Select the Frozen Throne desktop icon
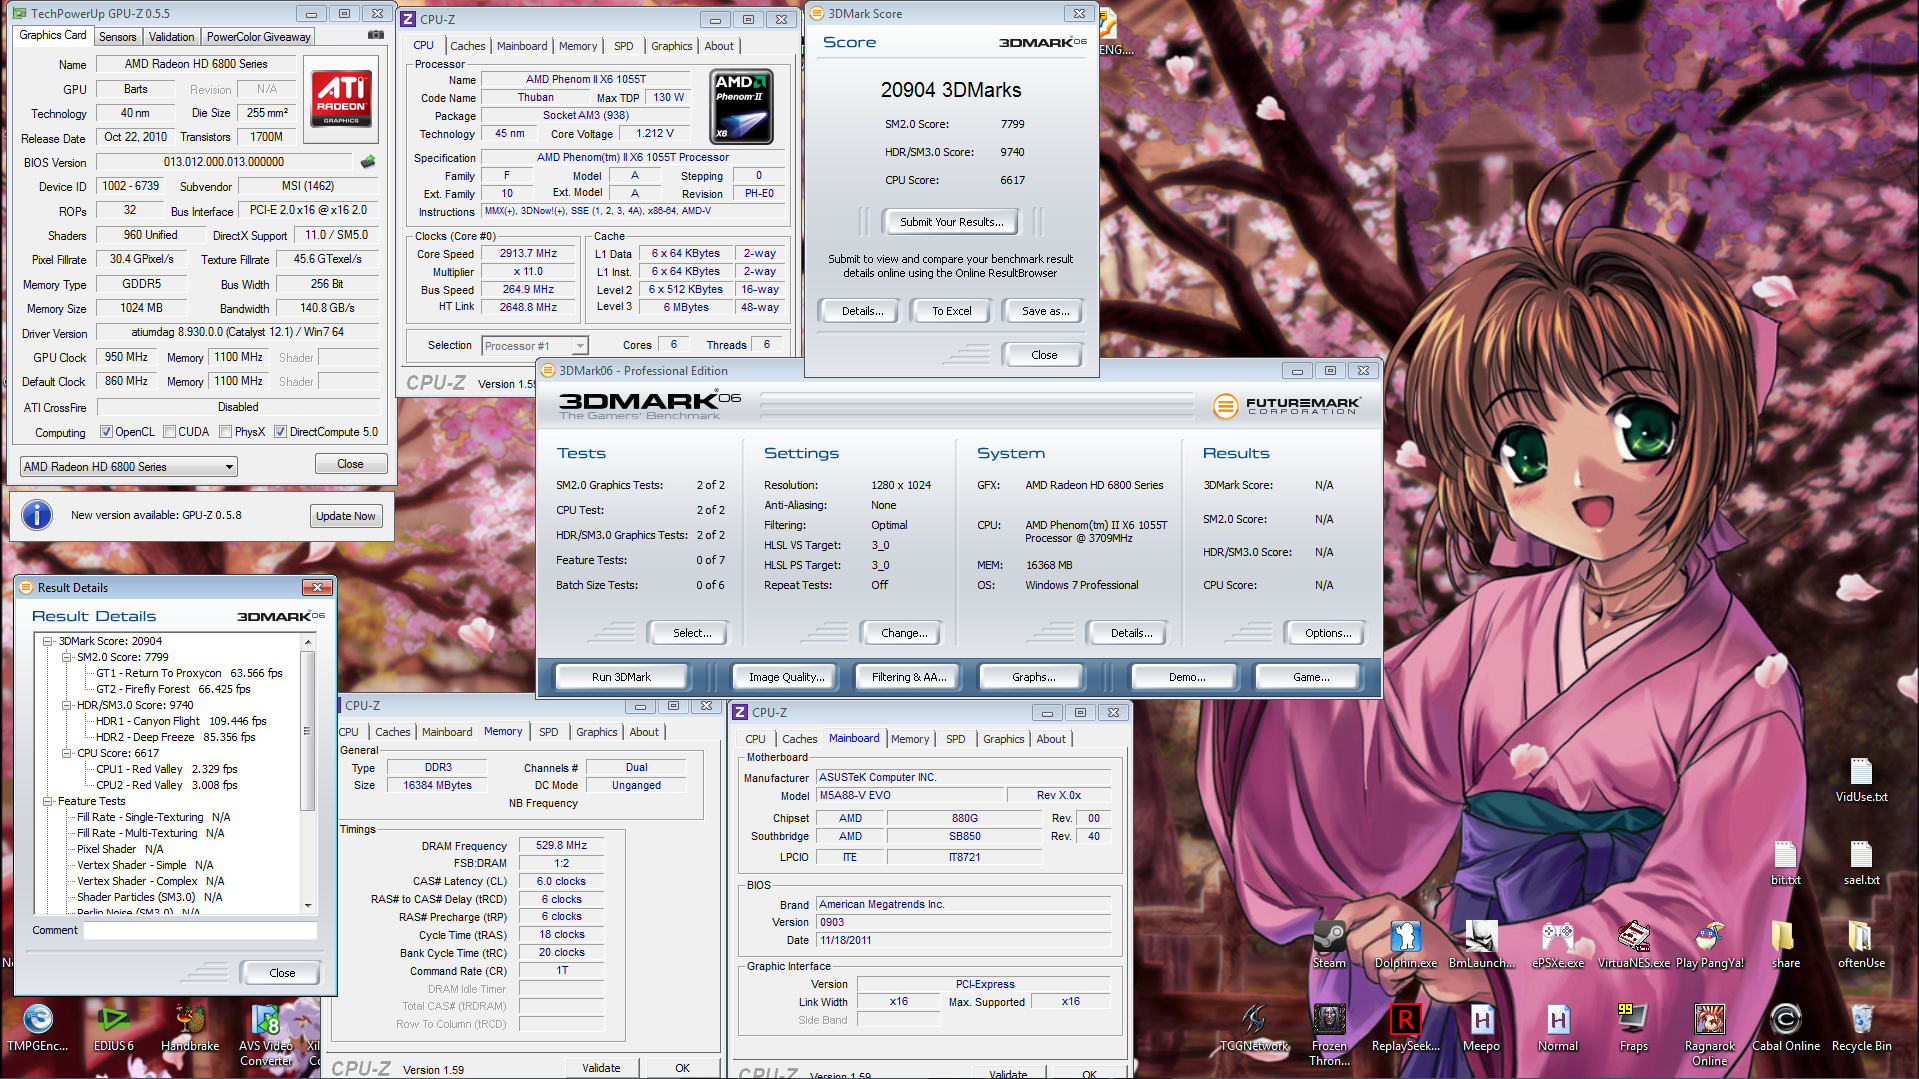Image resolution: width=1919 pixels, height=1079 pixels. [1329, 1035]
